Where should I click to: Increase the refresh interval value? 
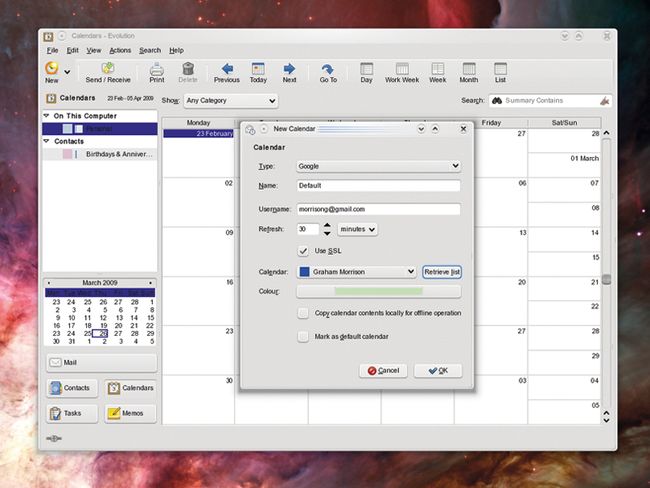327,225
